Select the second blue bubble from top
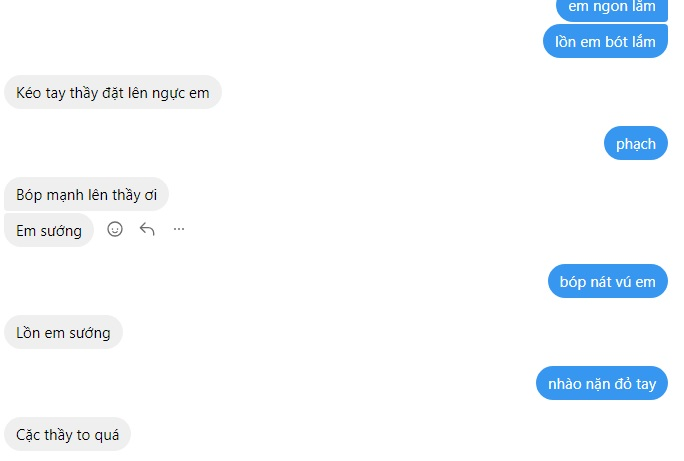Screen dimensions: 684x461 (x=605, y=41)
